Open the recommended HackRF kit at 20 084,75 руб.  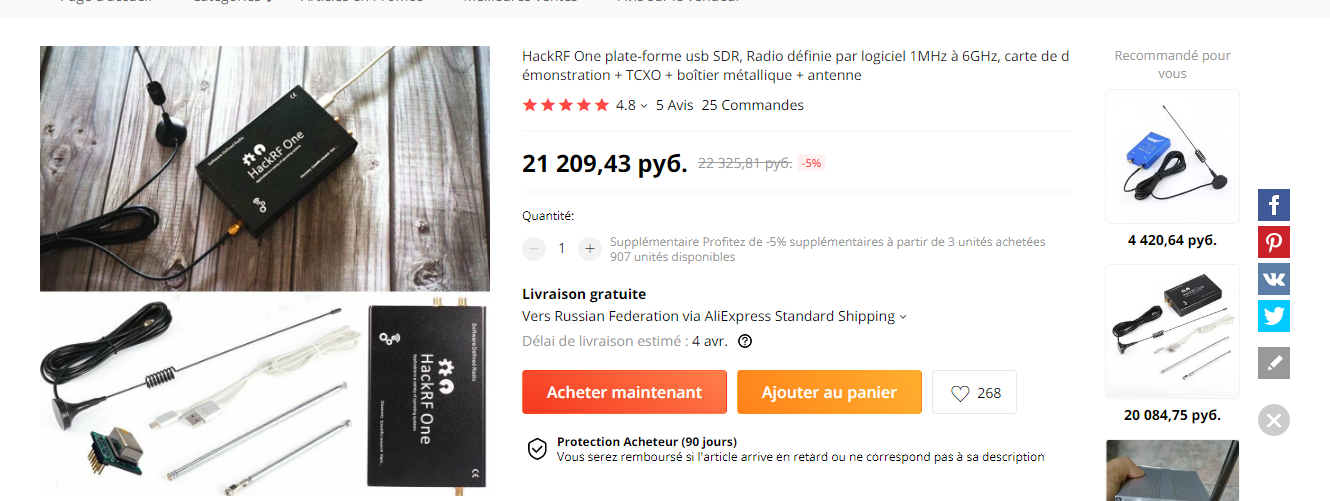point(1172,332)
